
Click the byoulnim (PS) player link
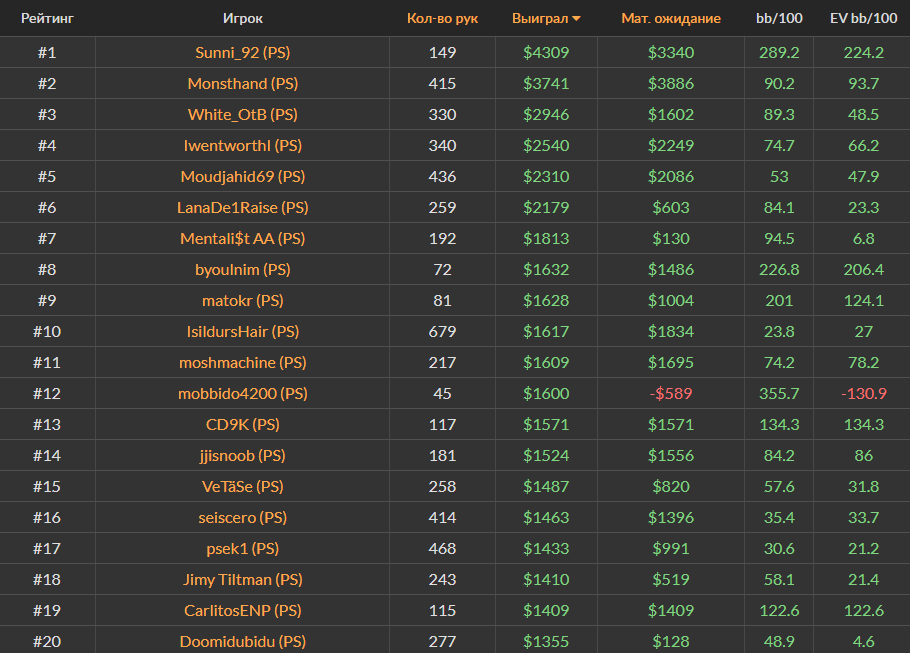(x=243, y=269)
